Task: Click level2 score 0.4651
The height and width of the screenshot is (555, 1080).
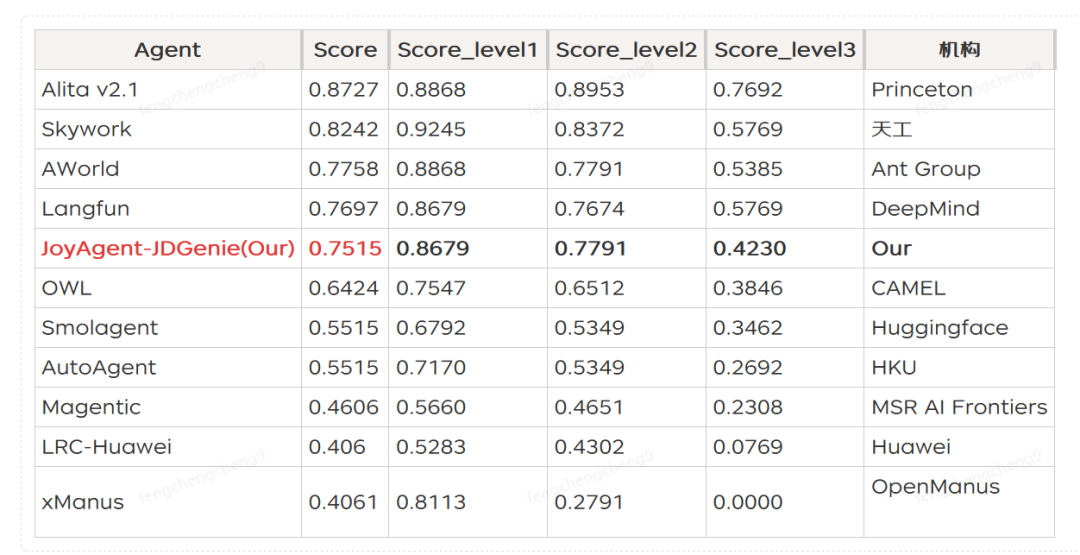Action: pos(590,408)
